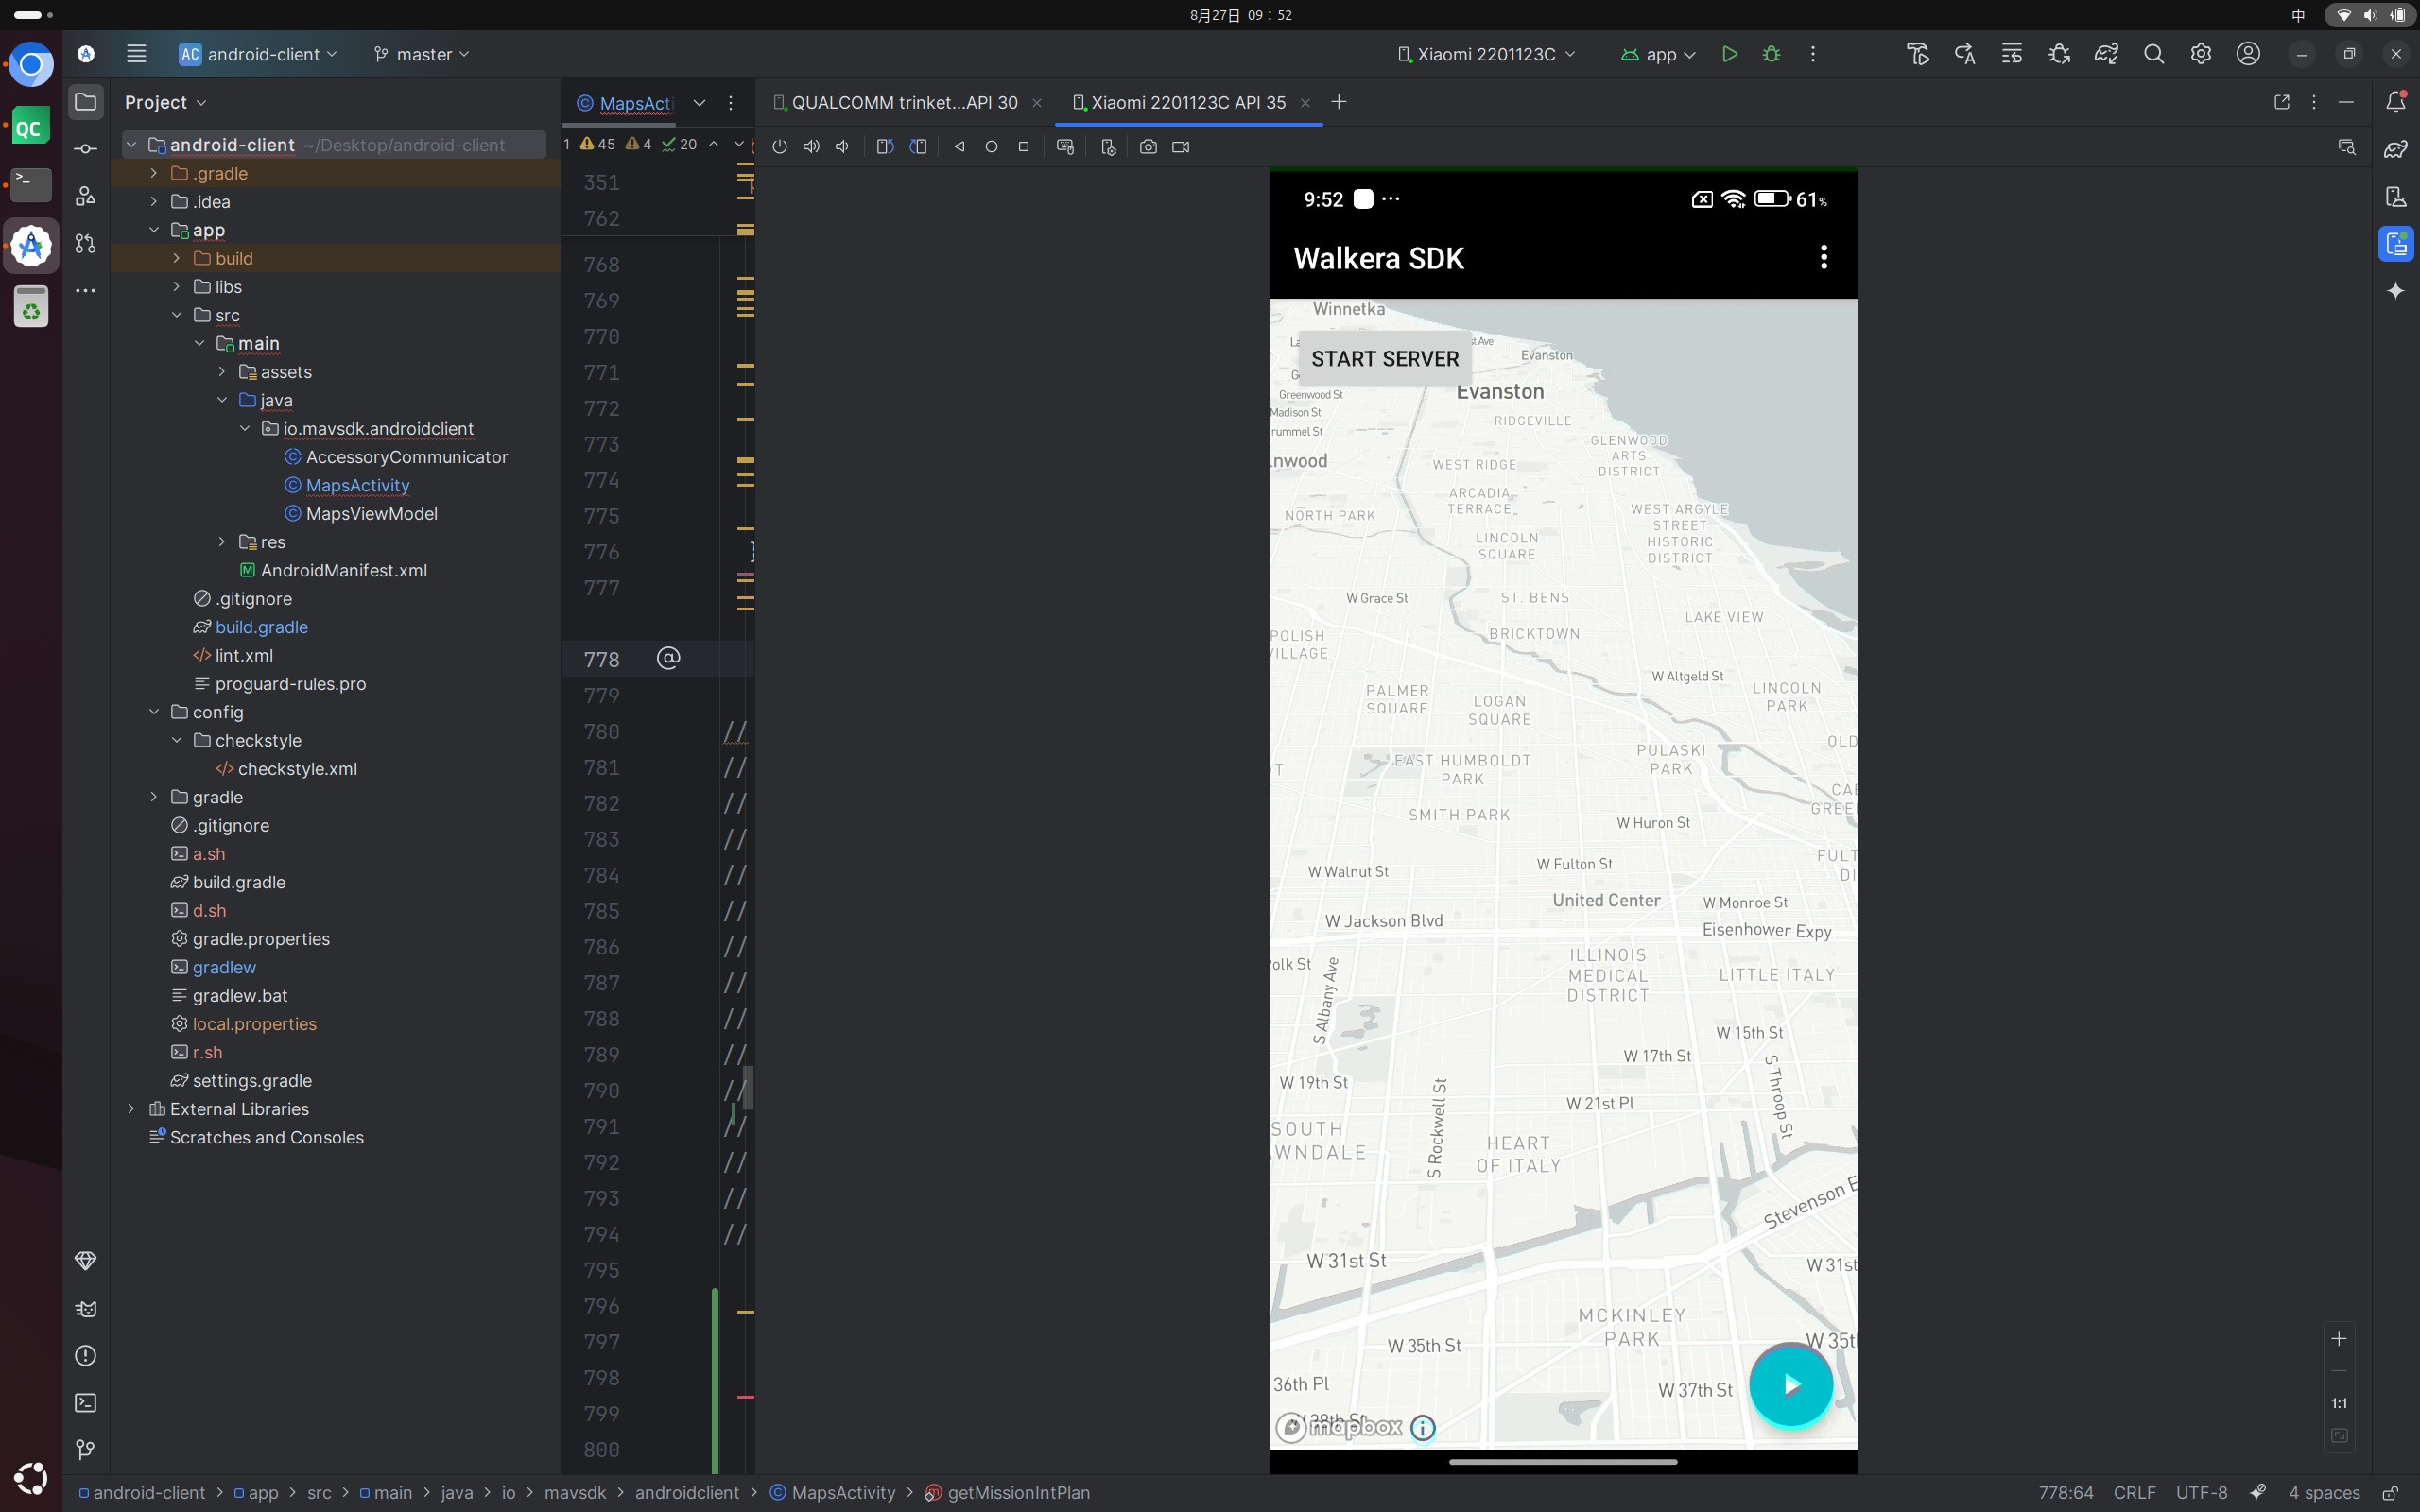Screen dimensions: 2420x1512
Task: Toggle Running Devices sidebar button
Action: click(x=2396, y=244)
